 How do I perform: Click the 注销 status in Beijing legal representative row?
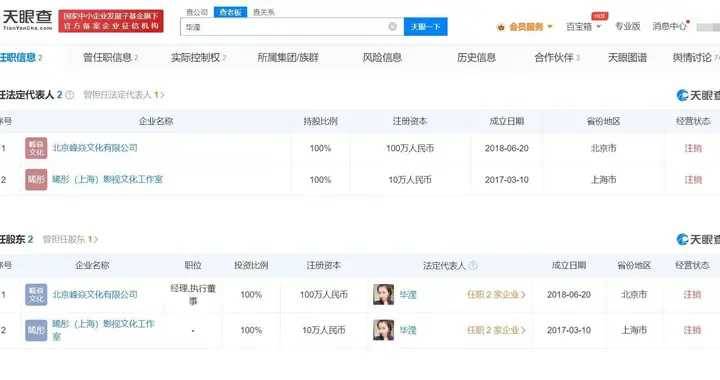[x=693, y=148]
